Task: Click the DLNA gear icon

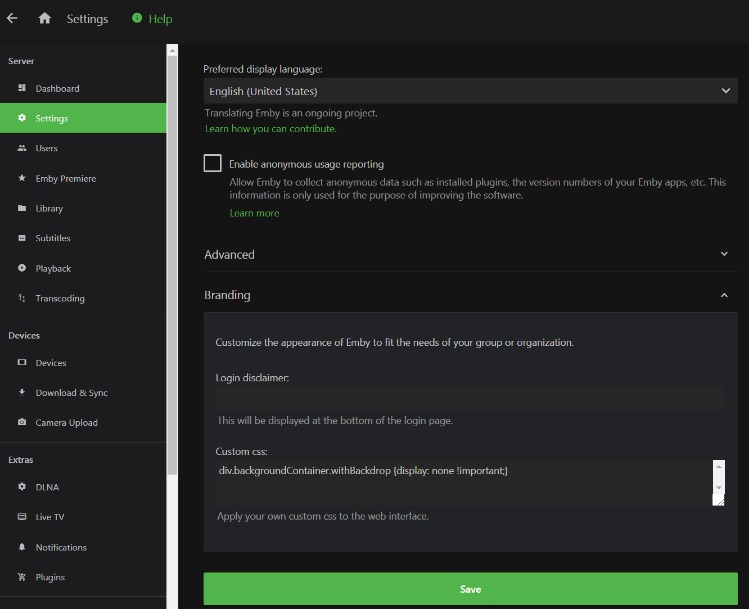Action: click(x=22, y=486)
